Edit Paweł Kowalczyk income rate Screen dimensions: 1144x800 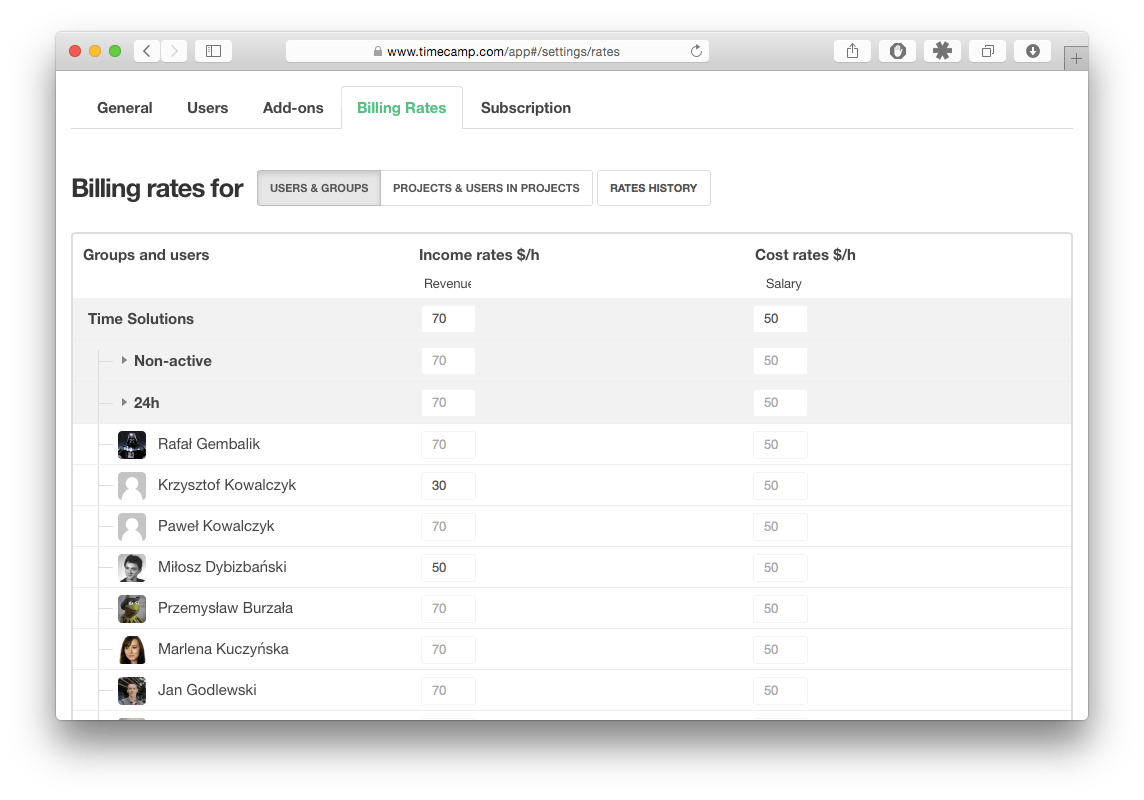448,527
